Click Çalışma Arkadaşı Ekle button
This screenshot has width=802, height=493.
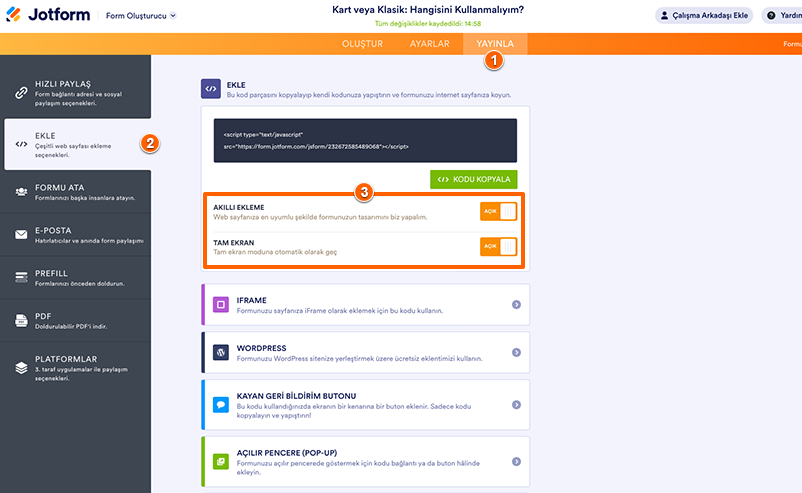pos(704,15)
